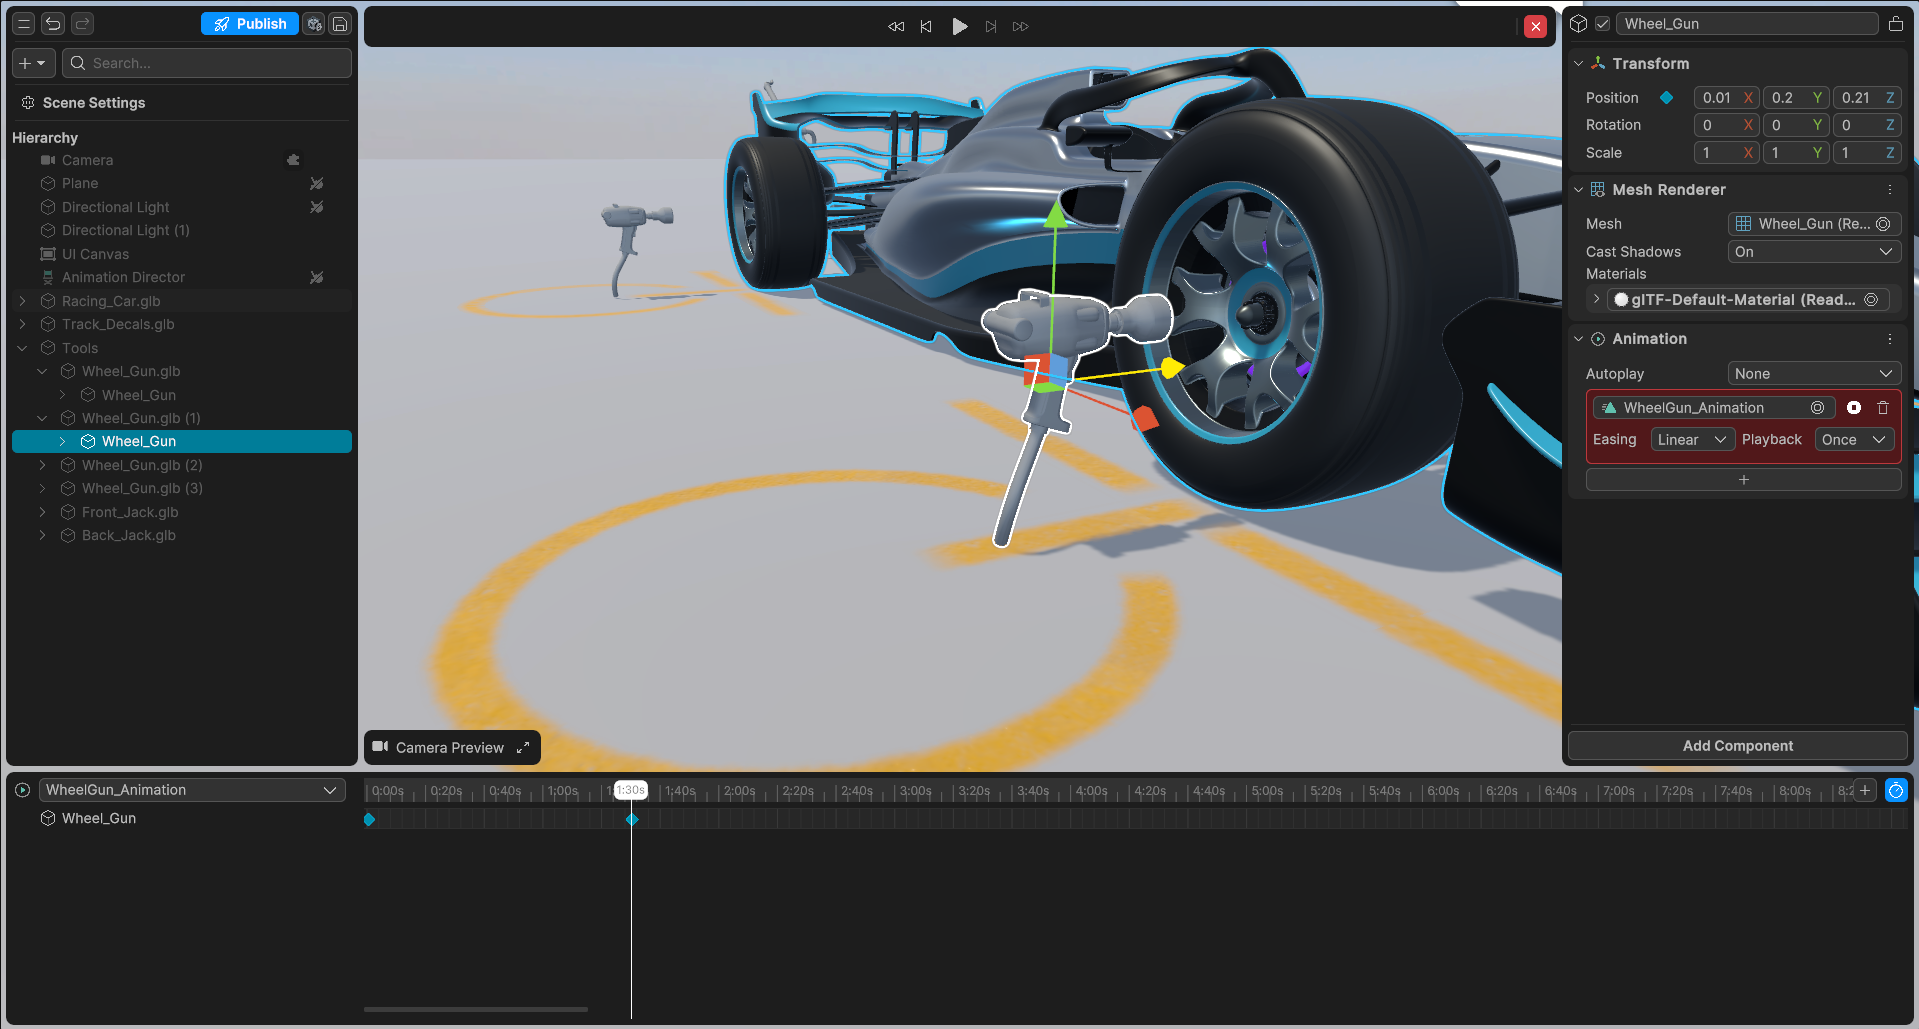Toggle the Wheel_Gun enabled checkbox

pos(1602,24)
